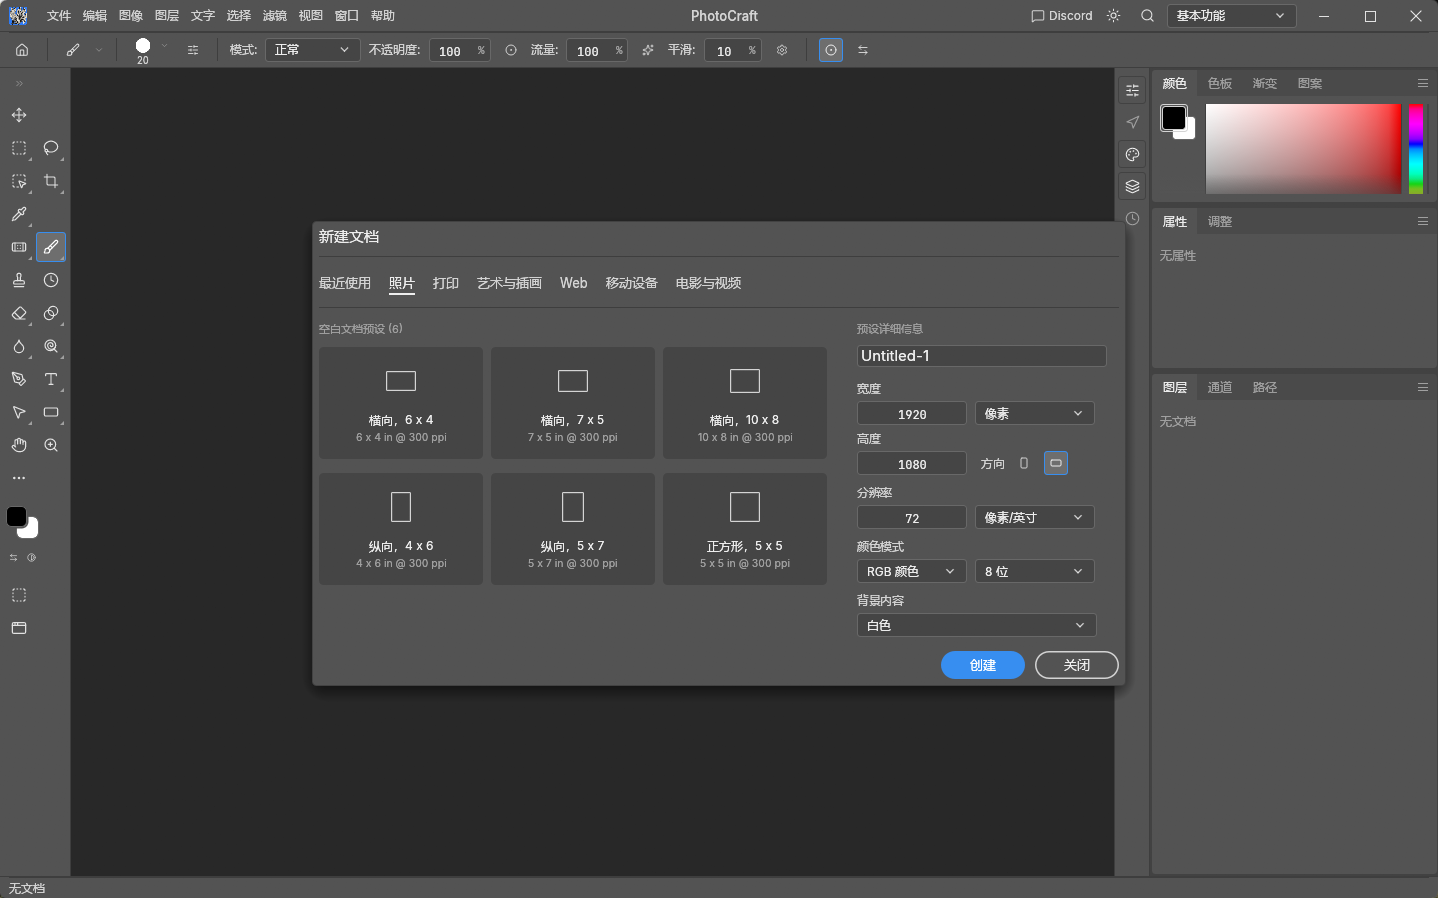Switch to the 通道 panel tab
This screenshot has width=1438, height=898.
(1220, 387)
